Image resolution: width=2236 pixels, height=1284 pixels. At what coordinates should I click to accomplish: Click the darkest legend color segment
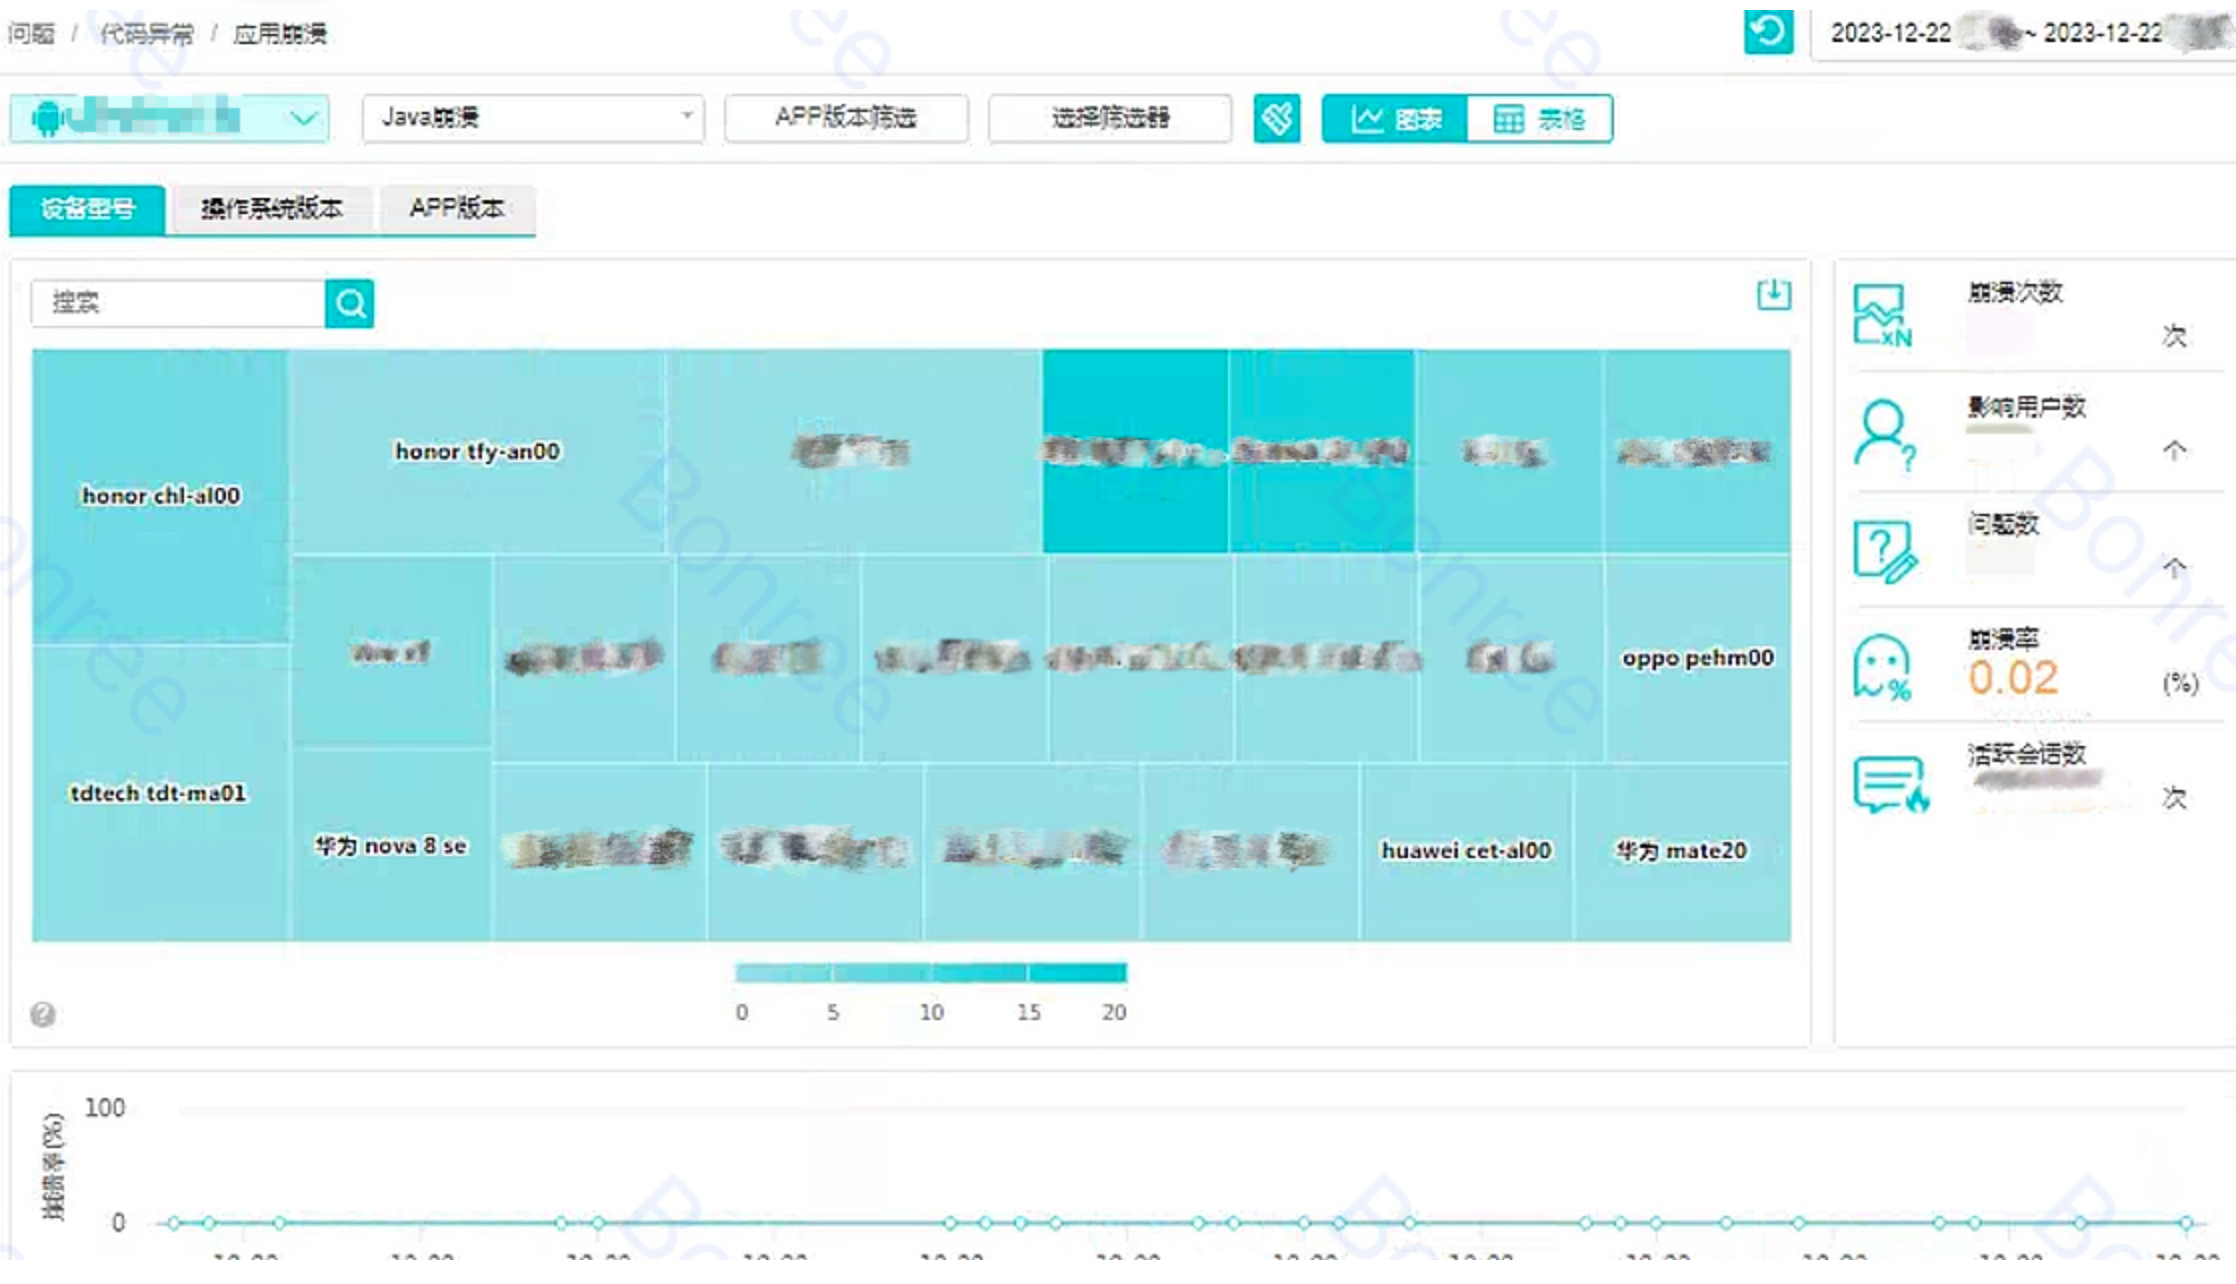tap(1077, 972)
